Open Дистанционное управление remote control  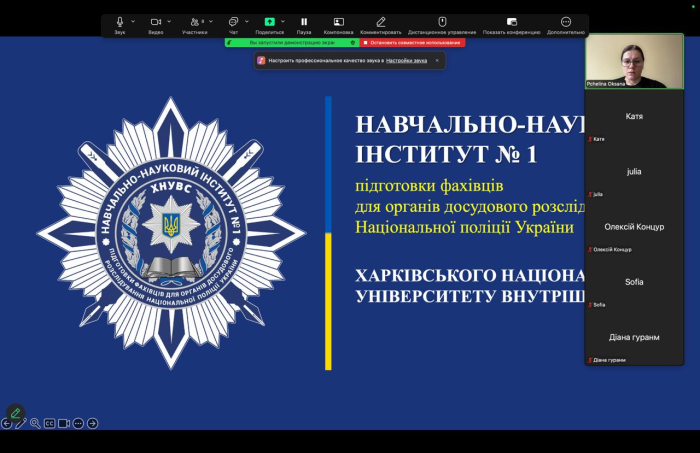[442, 22]
